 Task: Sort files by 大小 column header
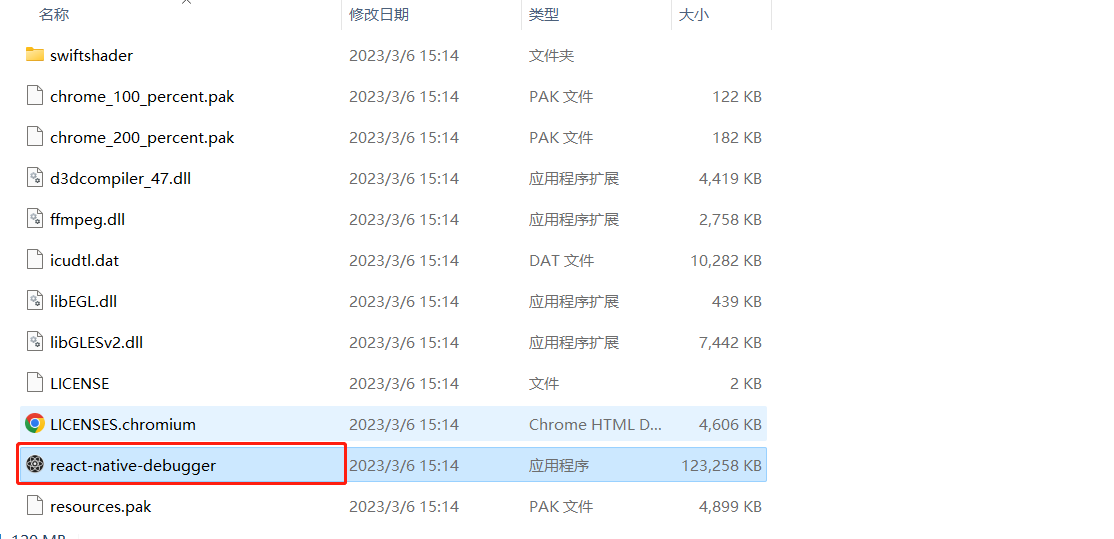[x=693, y=14]
